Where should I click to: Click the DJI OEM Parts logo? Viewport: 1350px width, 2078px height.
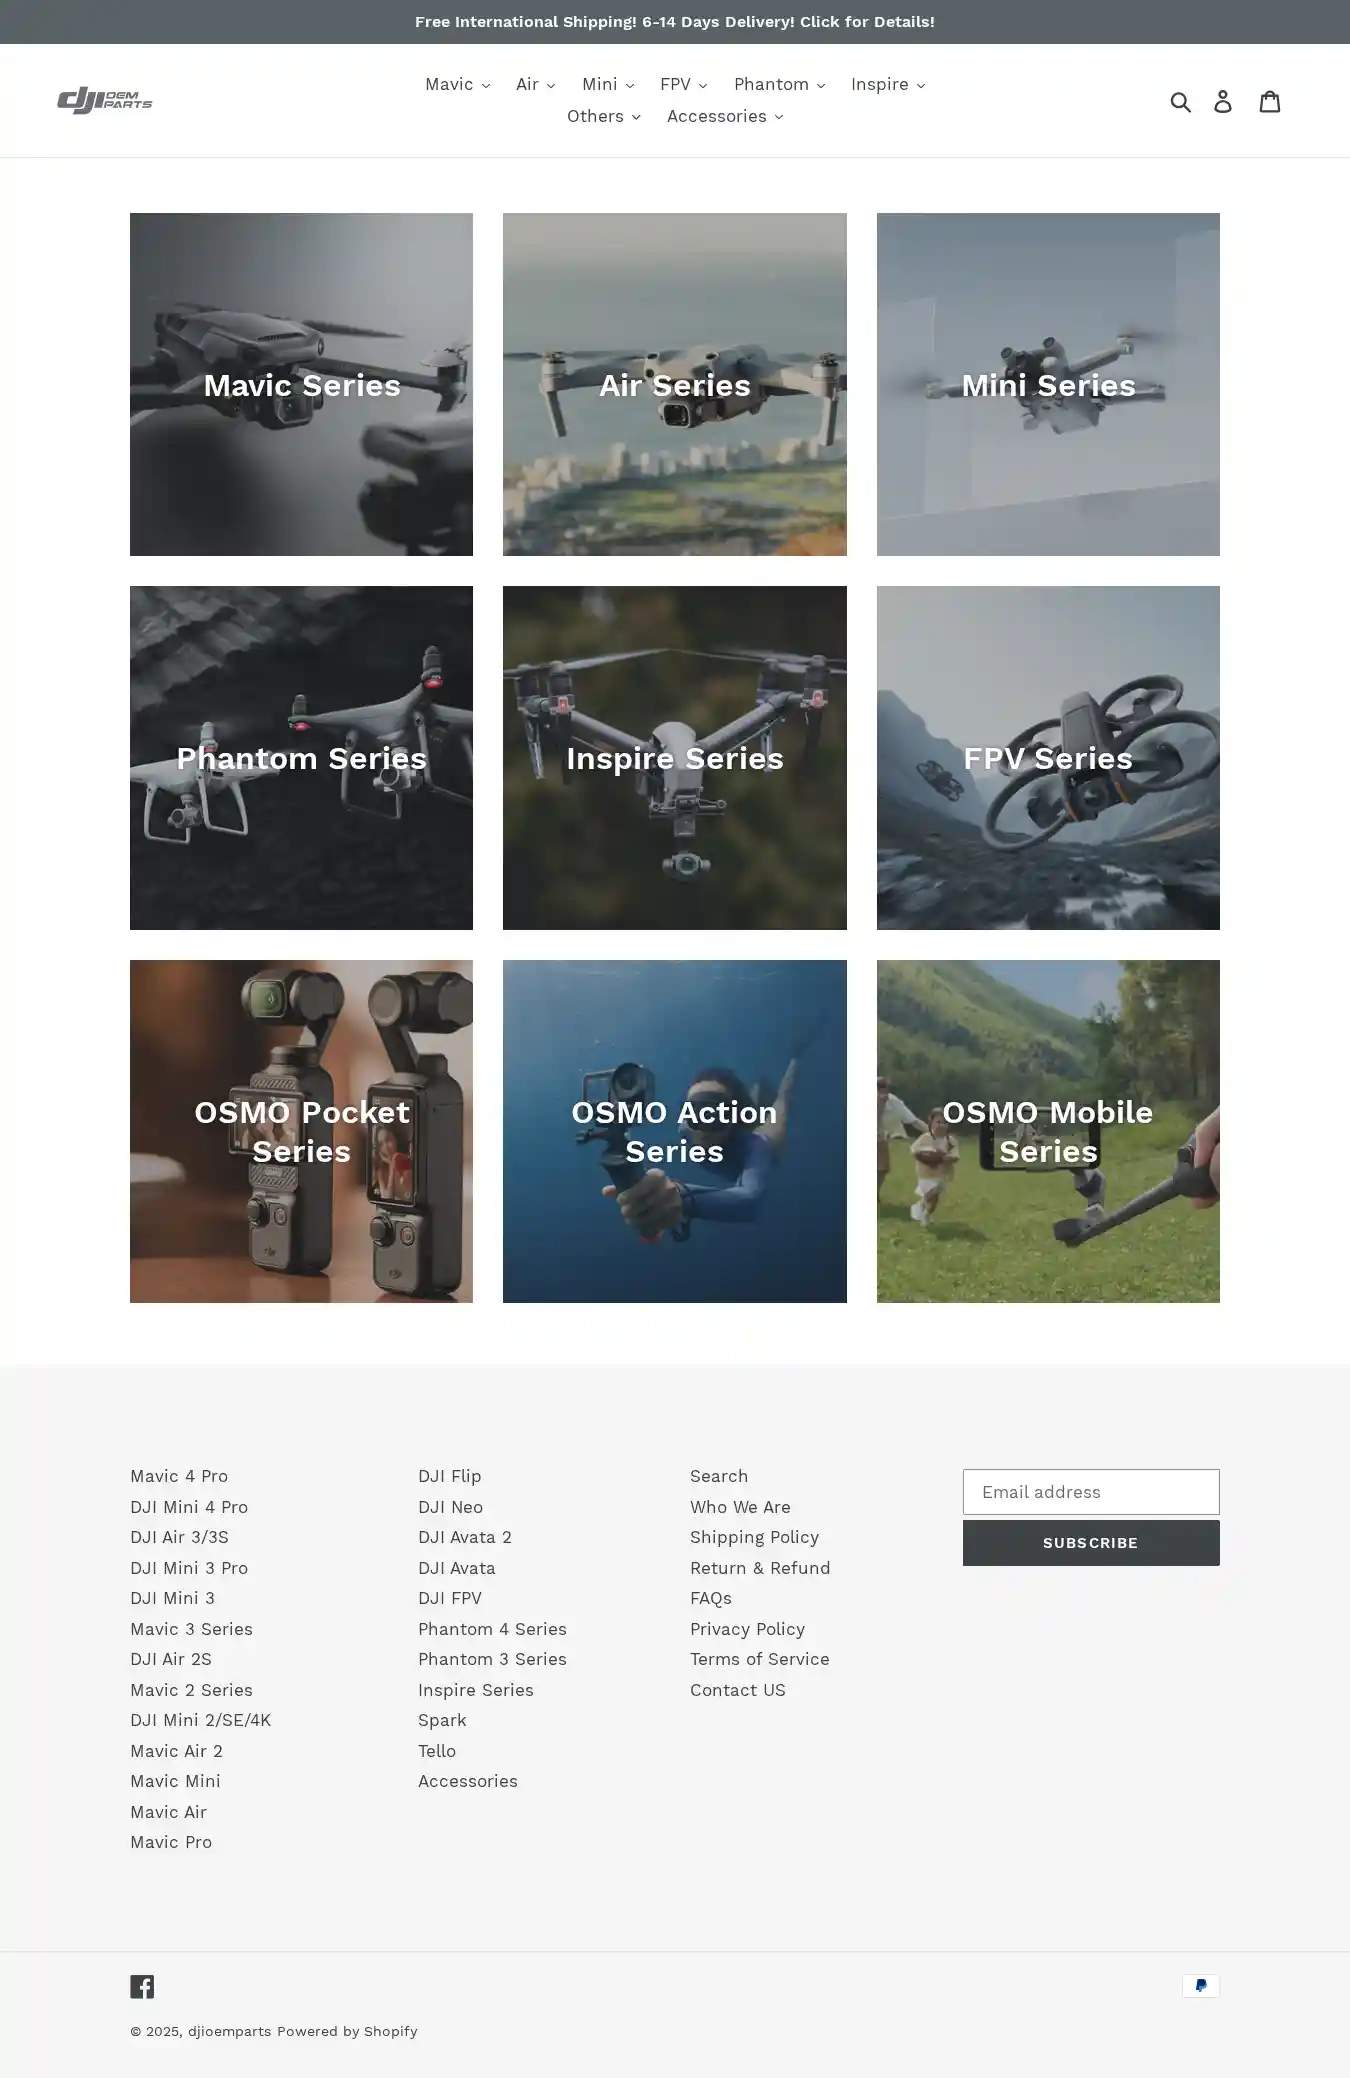105,100
